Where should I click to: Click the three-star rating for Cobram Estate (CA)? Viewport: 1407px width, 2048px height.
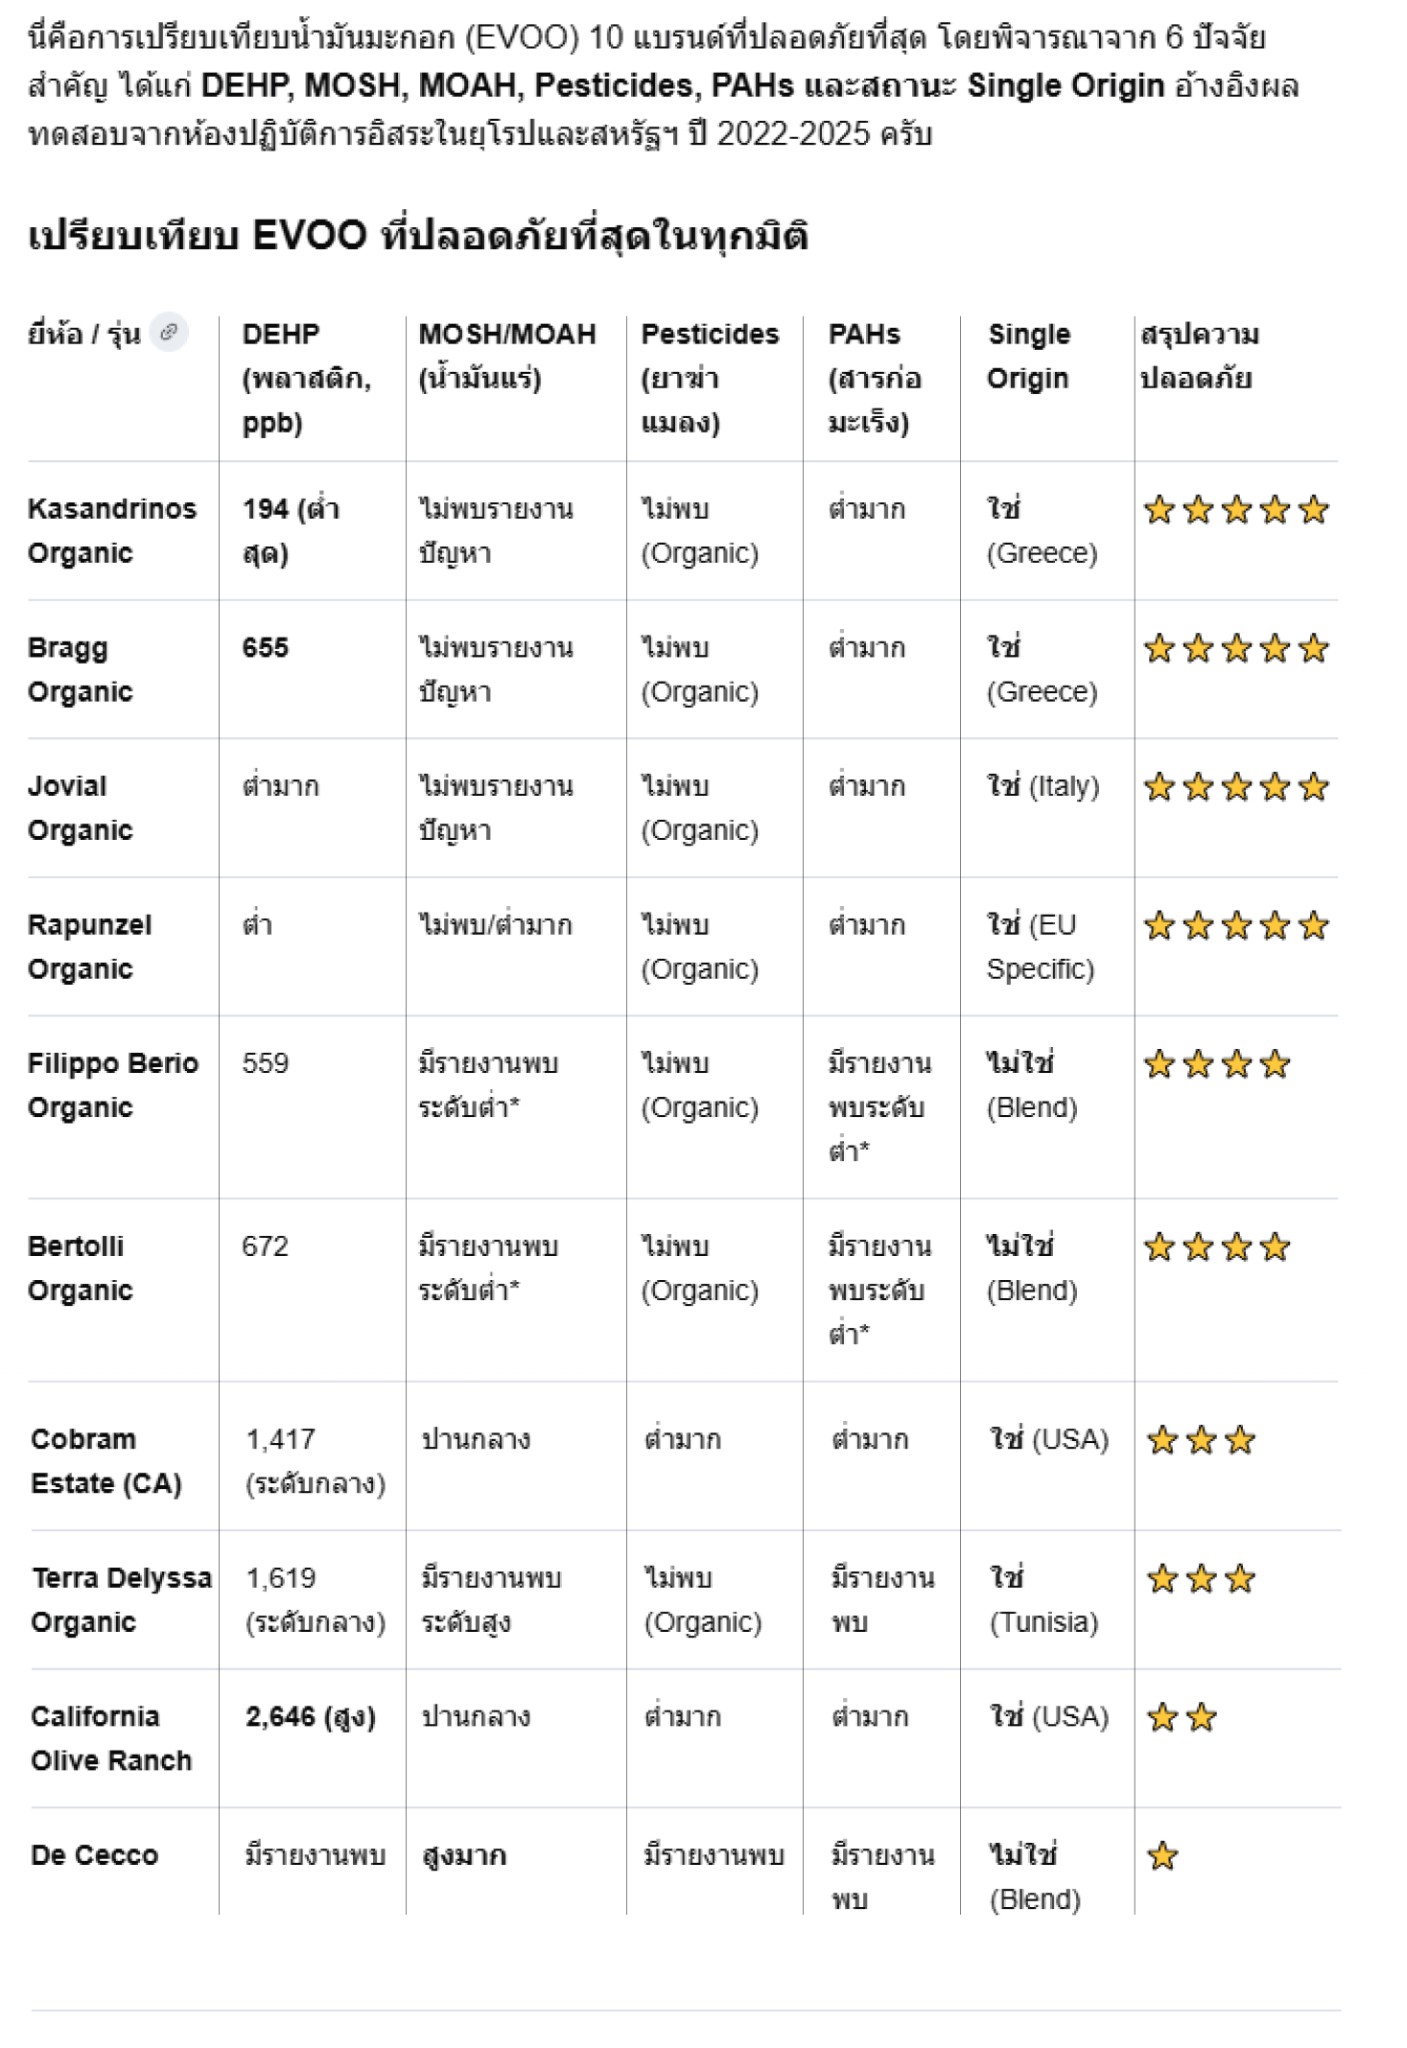[1200, 1441]
